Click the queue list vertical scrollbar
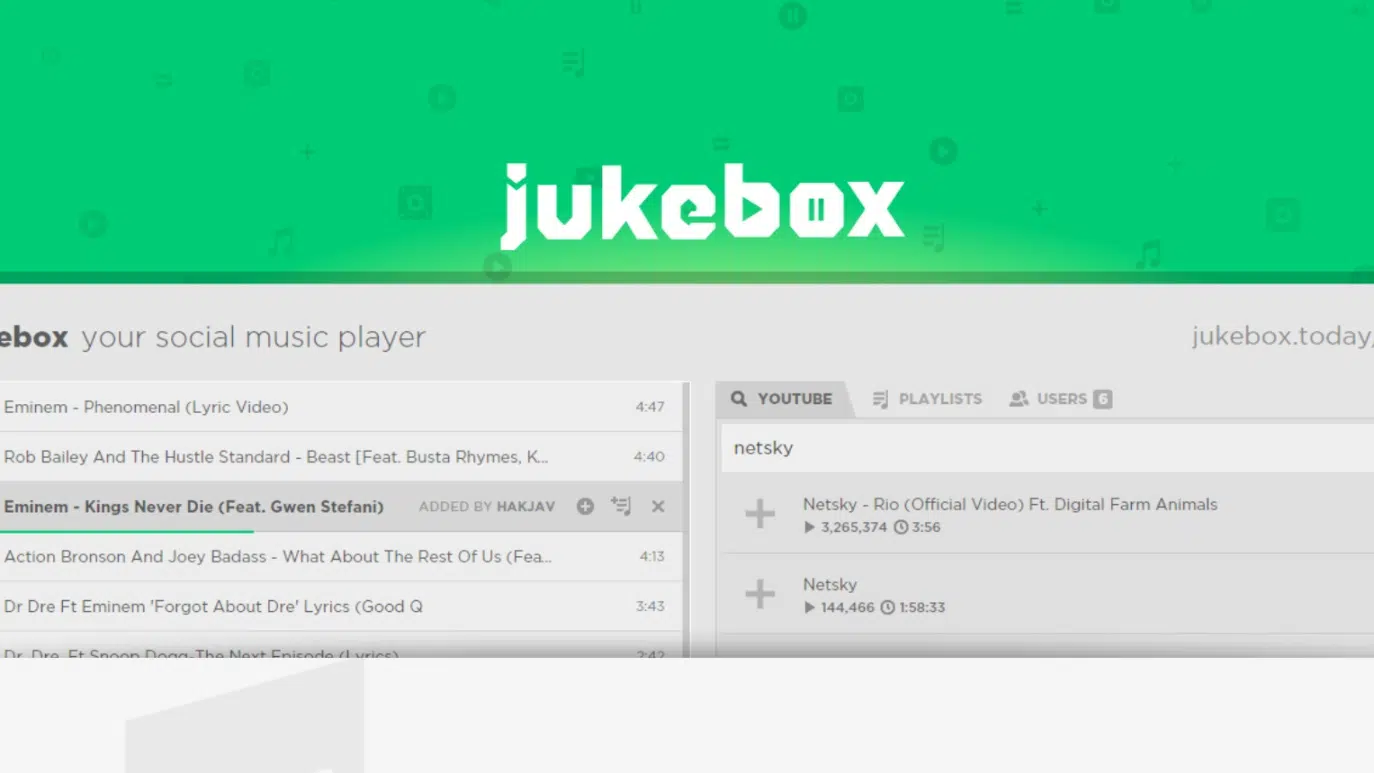The width and height of the screenshot is (1374, 773). 686,500
